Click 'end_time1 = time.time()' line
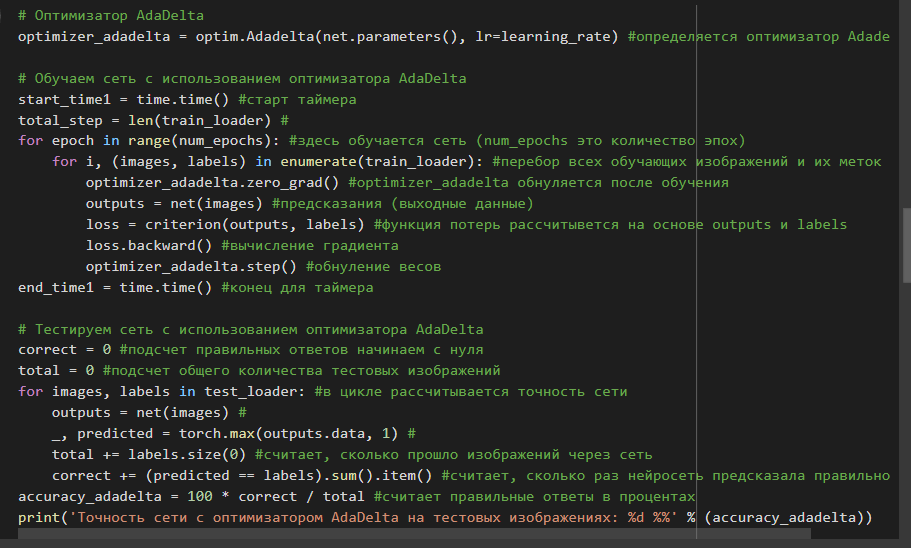Screen dimensions: 911x548 coord(115,287)
